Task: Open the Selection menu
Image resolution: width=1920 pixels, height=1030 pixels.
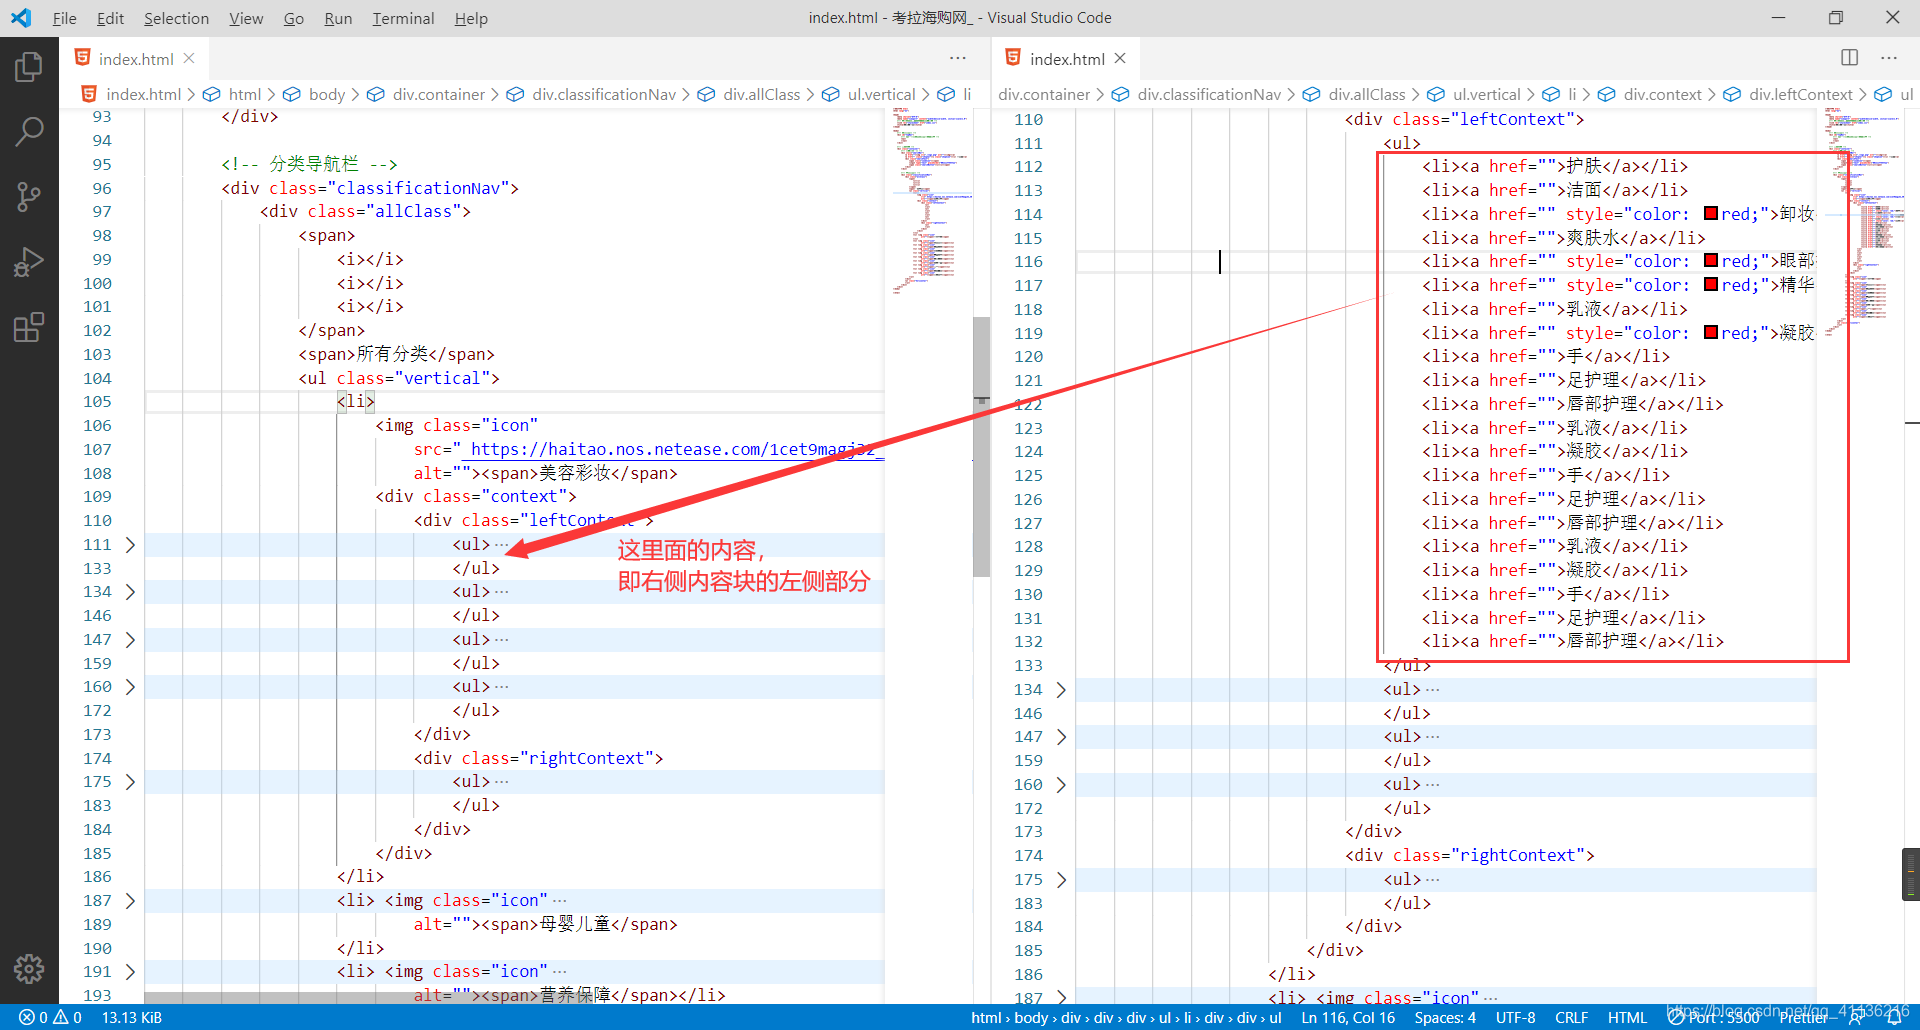Action: tap(176, 18)
